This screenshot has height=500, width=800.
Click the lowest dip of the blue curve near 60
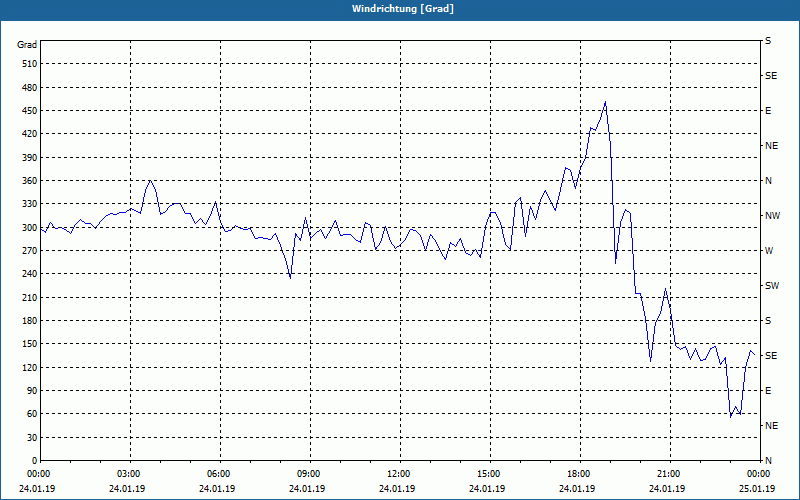tap(731, 417)
